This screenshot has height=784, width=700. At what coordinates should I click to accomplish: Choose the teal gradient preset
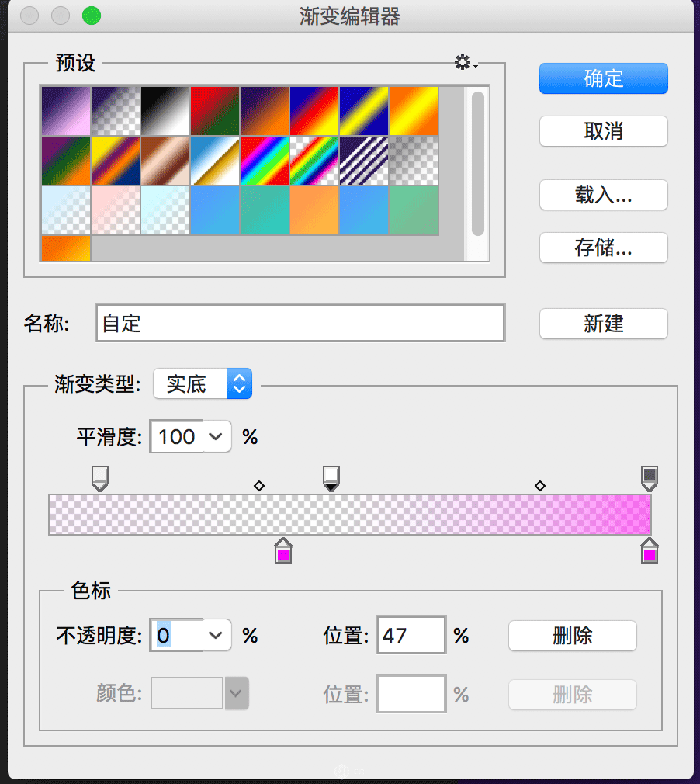coord(265,210)
